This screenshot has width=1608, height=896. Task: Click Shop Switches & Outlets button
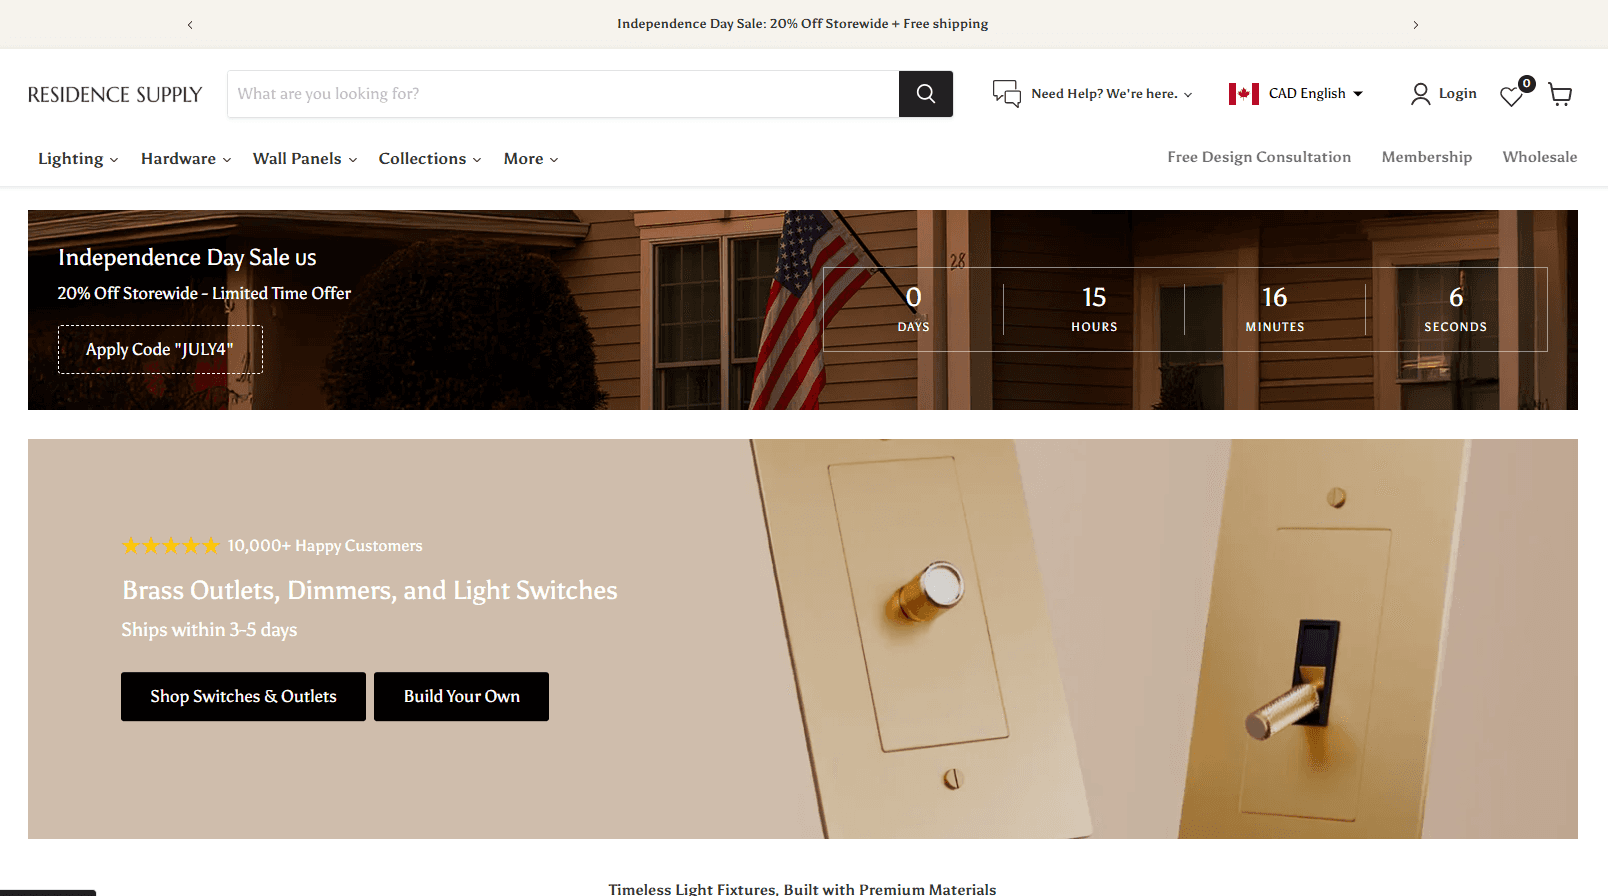[x=243, y=696]
